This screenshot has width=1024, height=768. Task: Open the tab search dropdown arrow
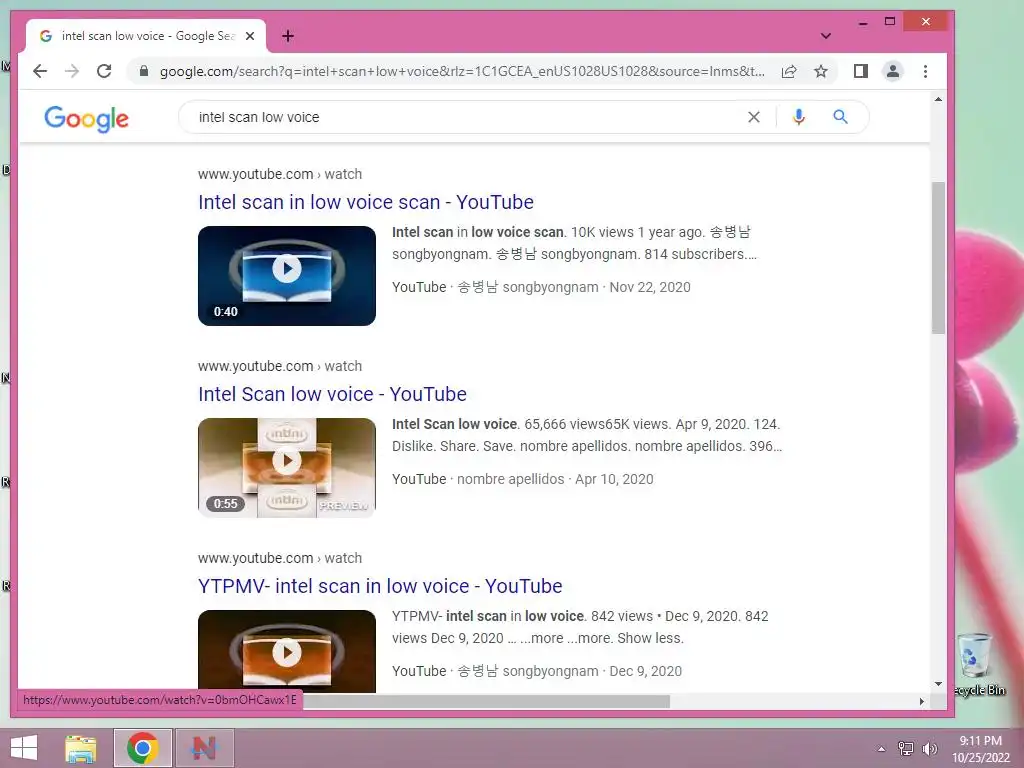(825, 36)
